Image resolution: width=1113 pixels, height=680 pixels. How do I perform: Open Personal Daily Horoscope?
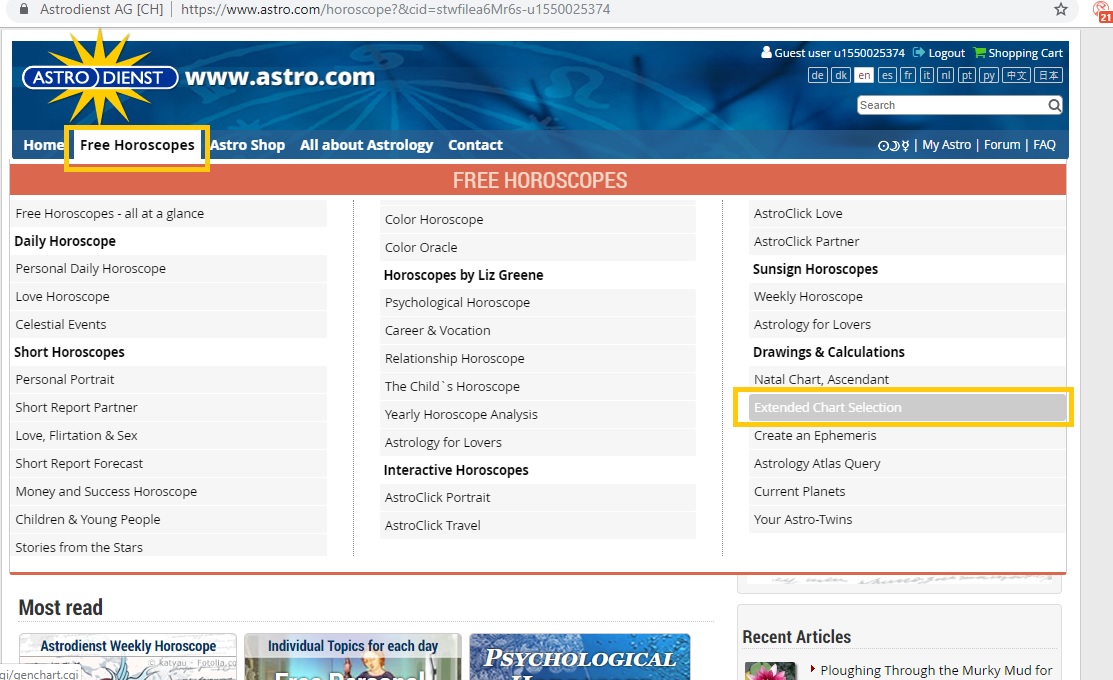pyautogui.click(x=169, y=268)
